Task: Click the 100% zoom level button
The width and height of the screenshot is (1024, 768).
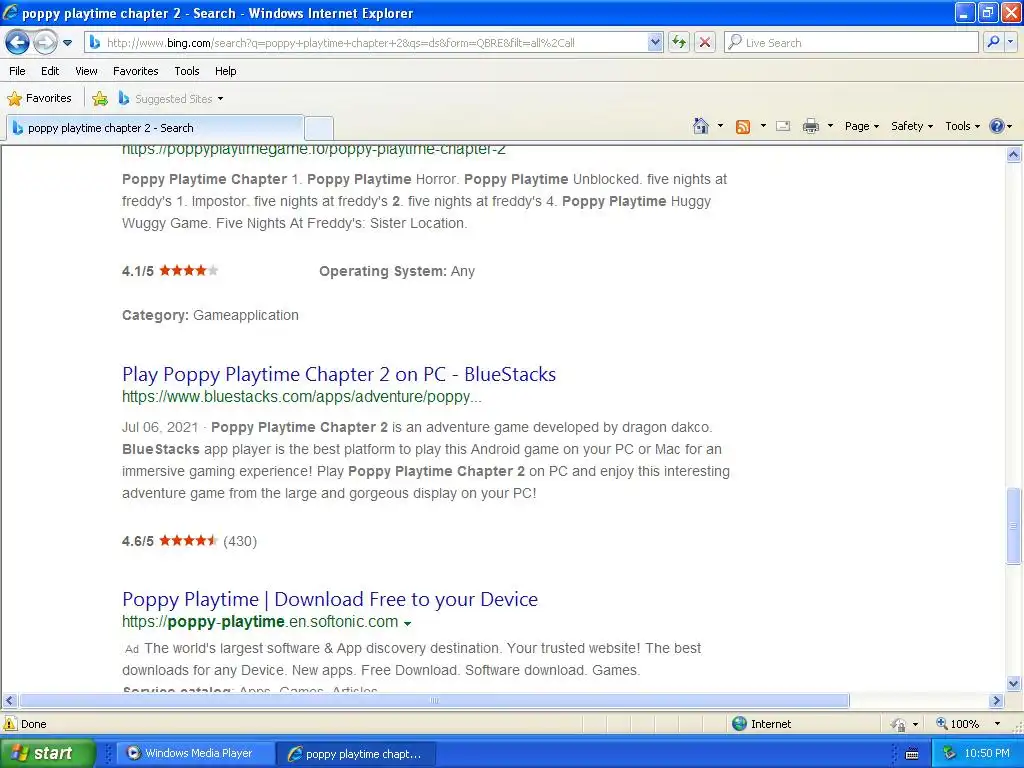Action: (958, 724)
